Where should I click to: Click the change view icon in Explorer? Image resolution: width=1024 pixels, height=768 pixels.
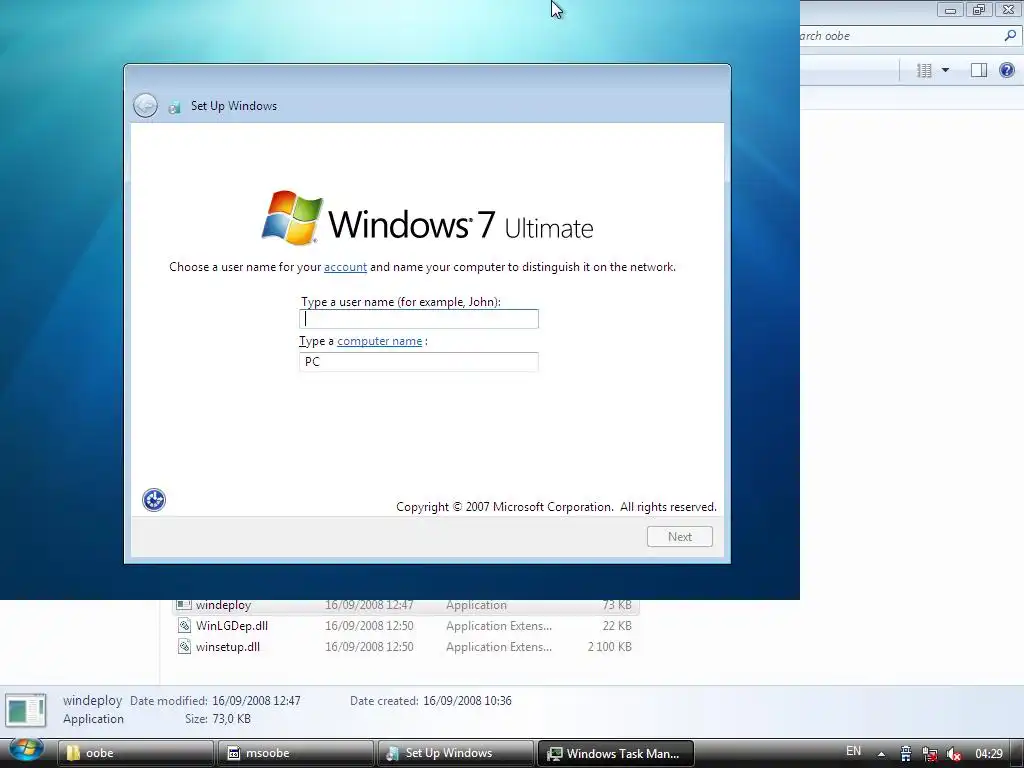[x=923, y=70]
